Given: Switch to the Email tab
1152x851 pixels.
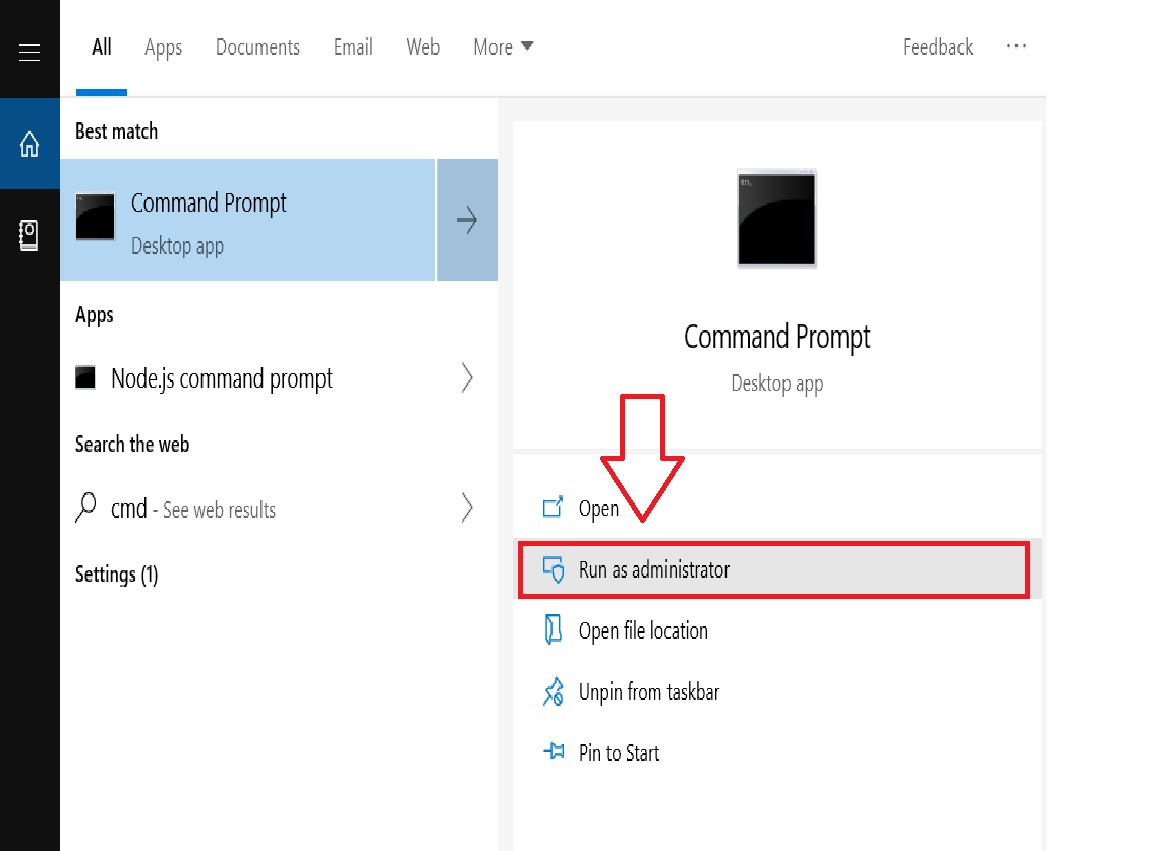Looking at the screenshot, I should [x=353, y=47].
